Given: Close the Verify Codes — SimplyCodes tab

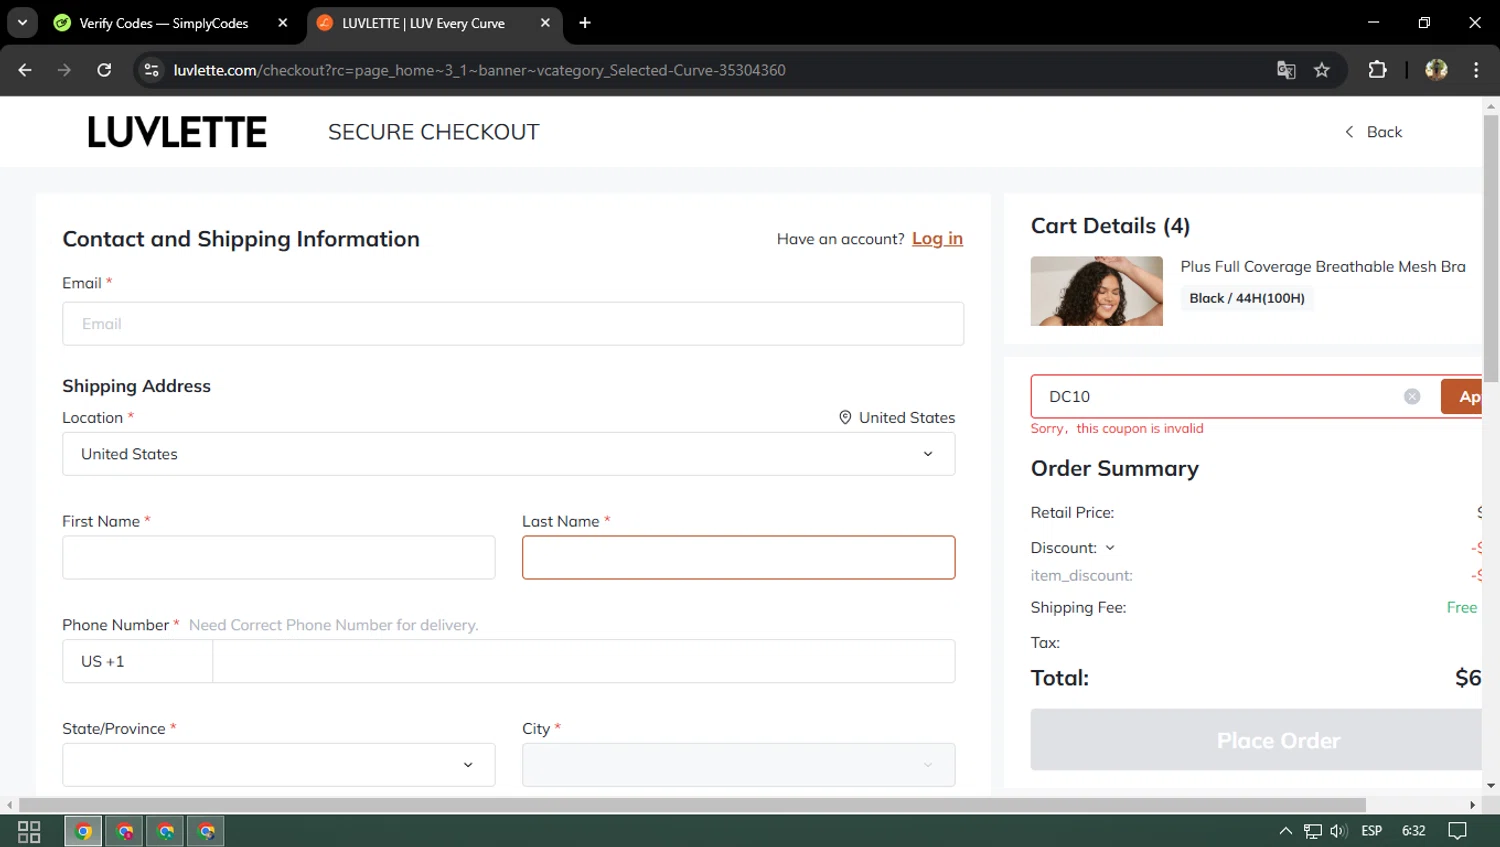Looking at the screenshot, I should 283,23.
